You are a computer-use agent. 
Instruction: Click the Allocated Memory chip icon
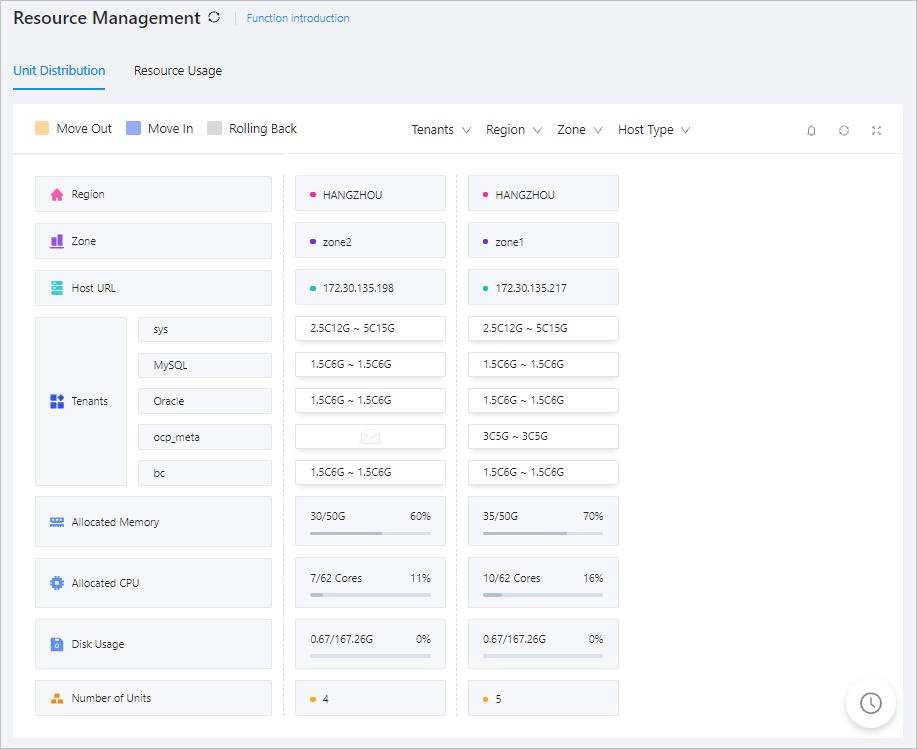point(57,522)
